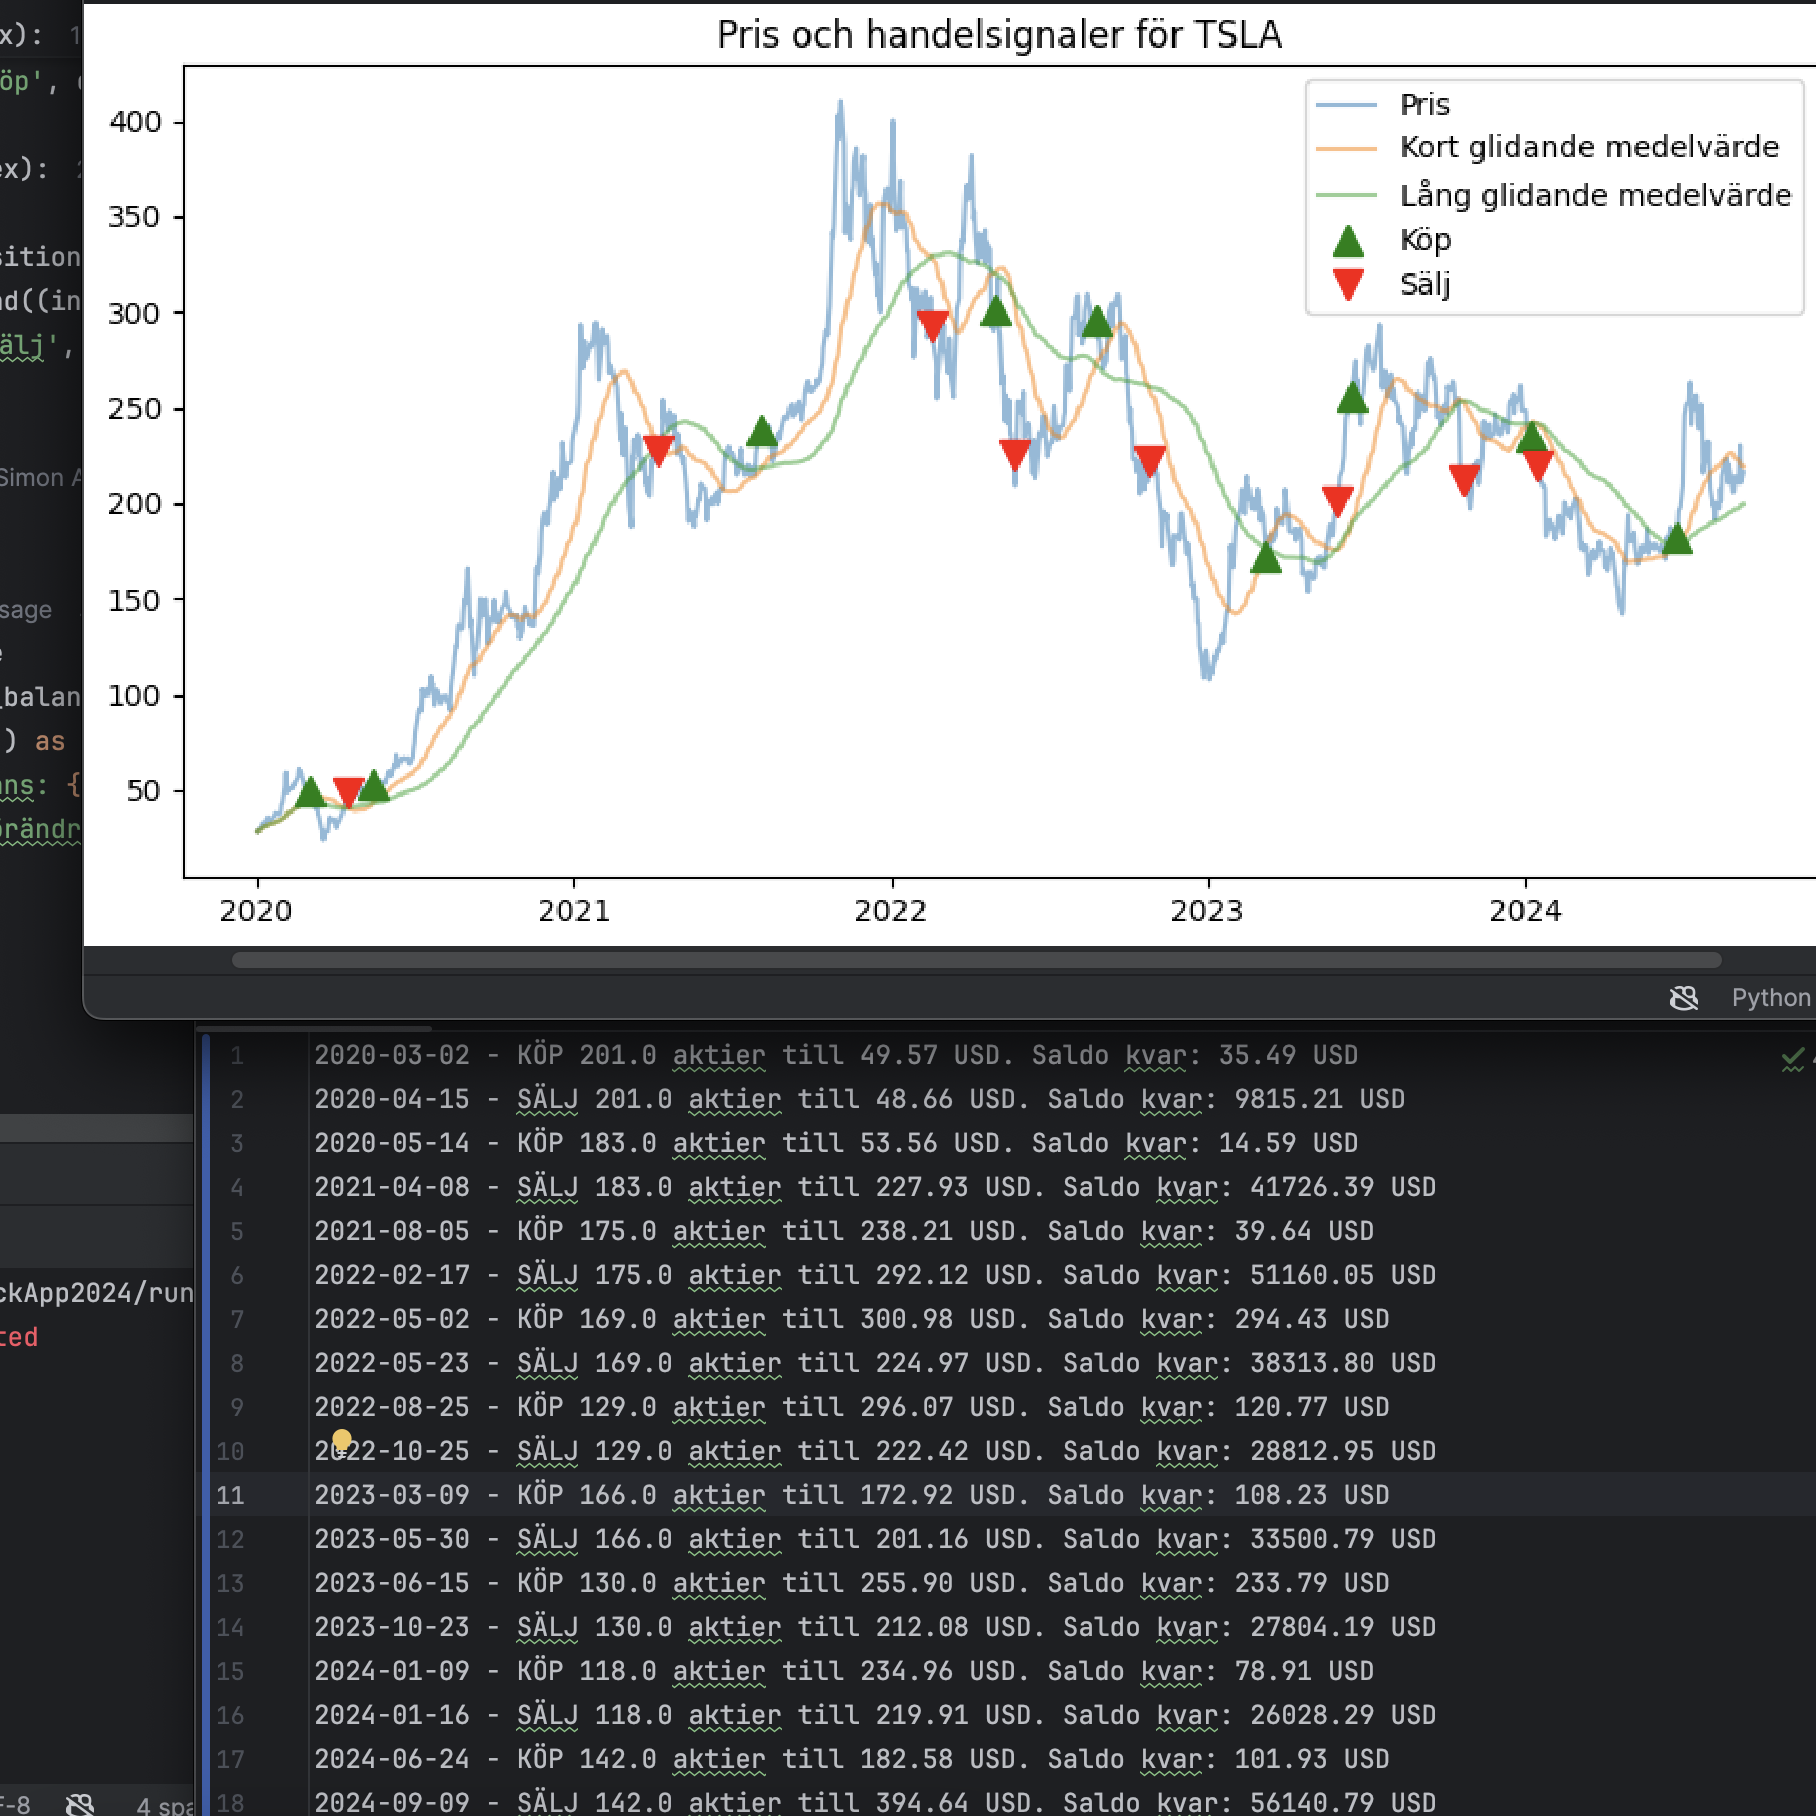
Task: Click gutter line number 11
Action: (230, 1496)
